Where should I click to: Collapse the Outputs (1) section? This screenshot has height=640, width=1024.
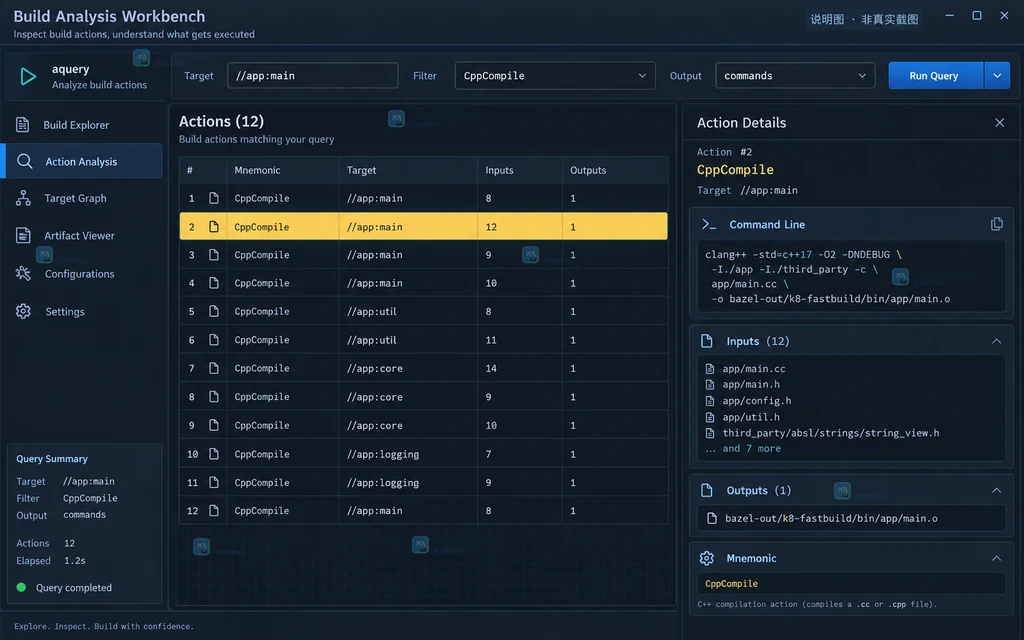996,490
